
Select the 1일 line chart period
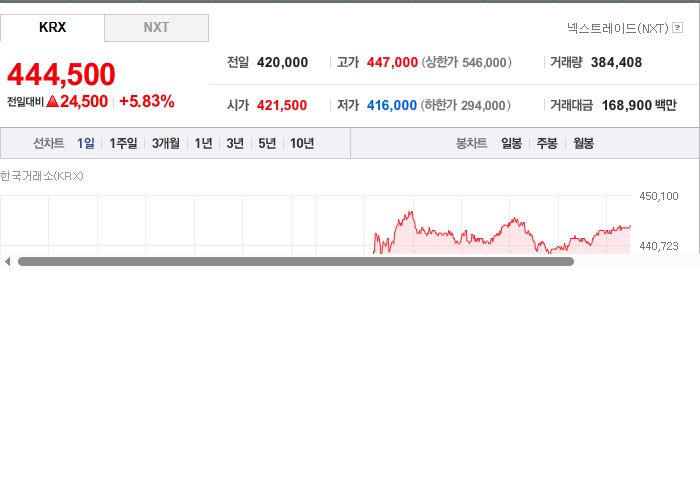coord(86,143)
